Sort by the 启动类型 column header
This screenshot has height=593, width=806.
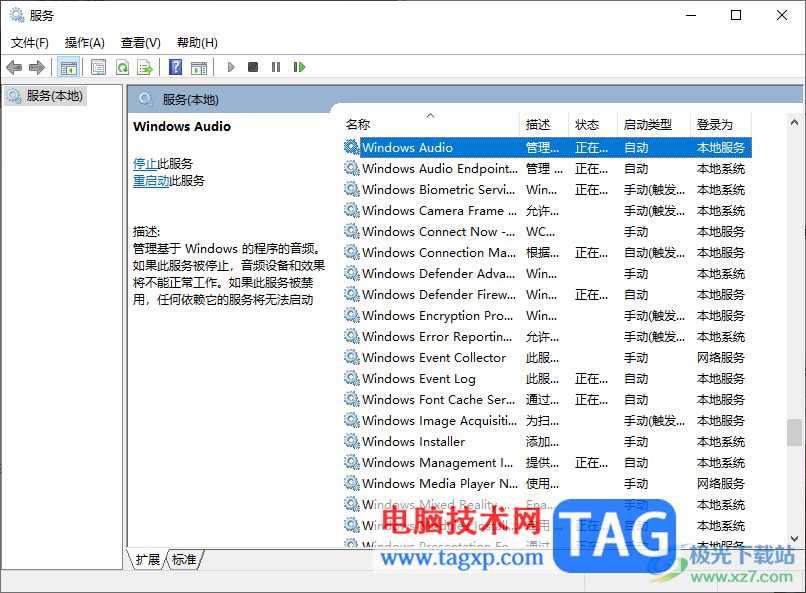(653, 124)
